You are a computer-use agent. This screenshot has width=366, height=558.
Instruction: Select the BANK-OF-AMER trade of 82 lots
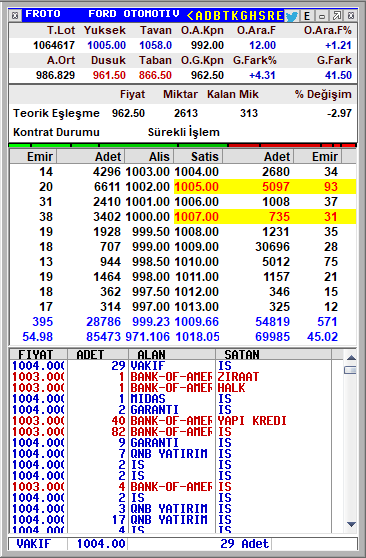[x=171, y=432]
